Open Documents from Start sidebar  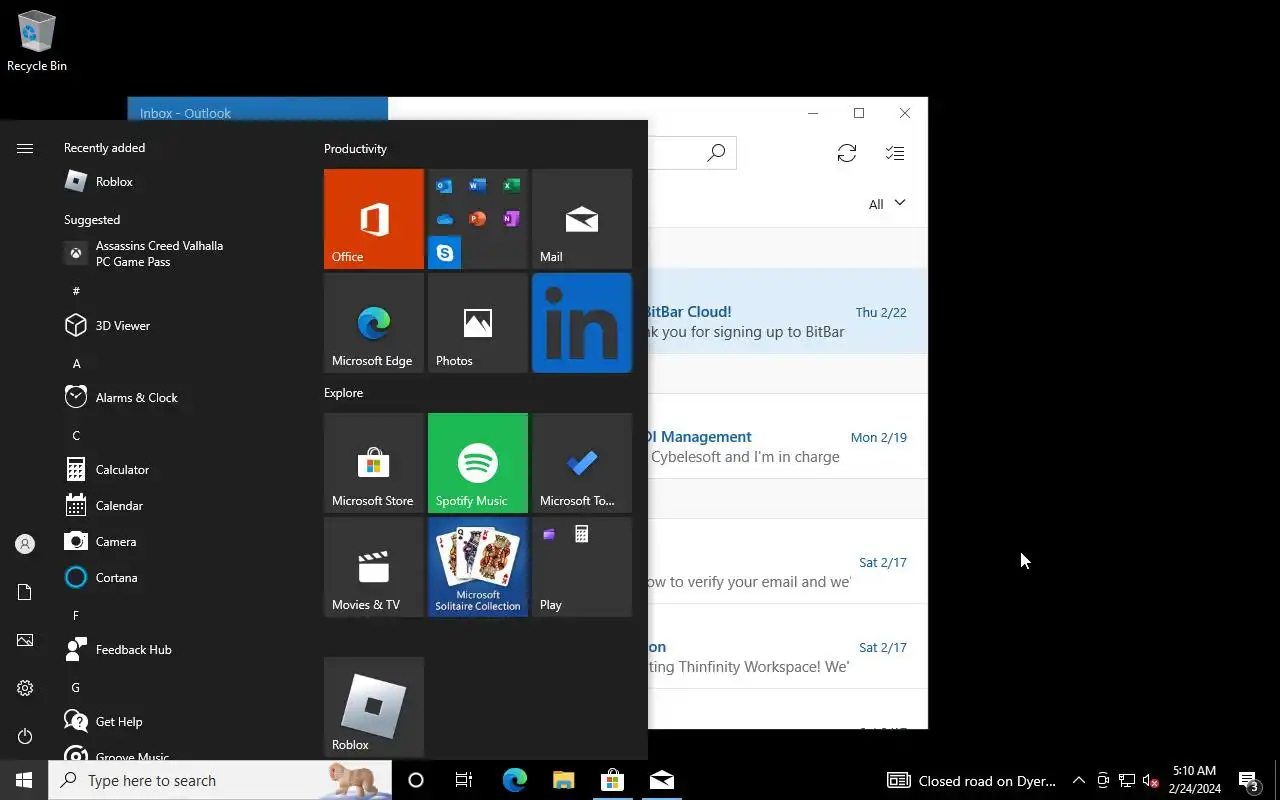tap(25, 592)
